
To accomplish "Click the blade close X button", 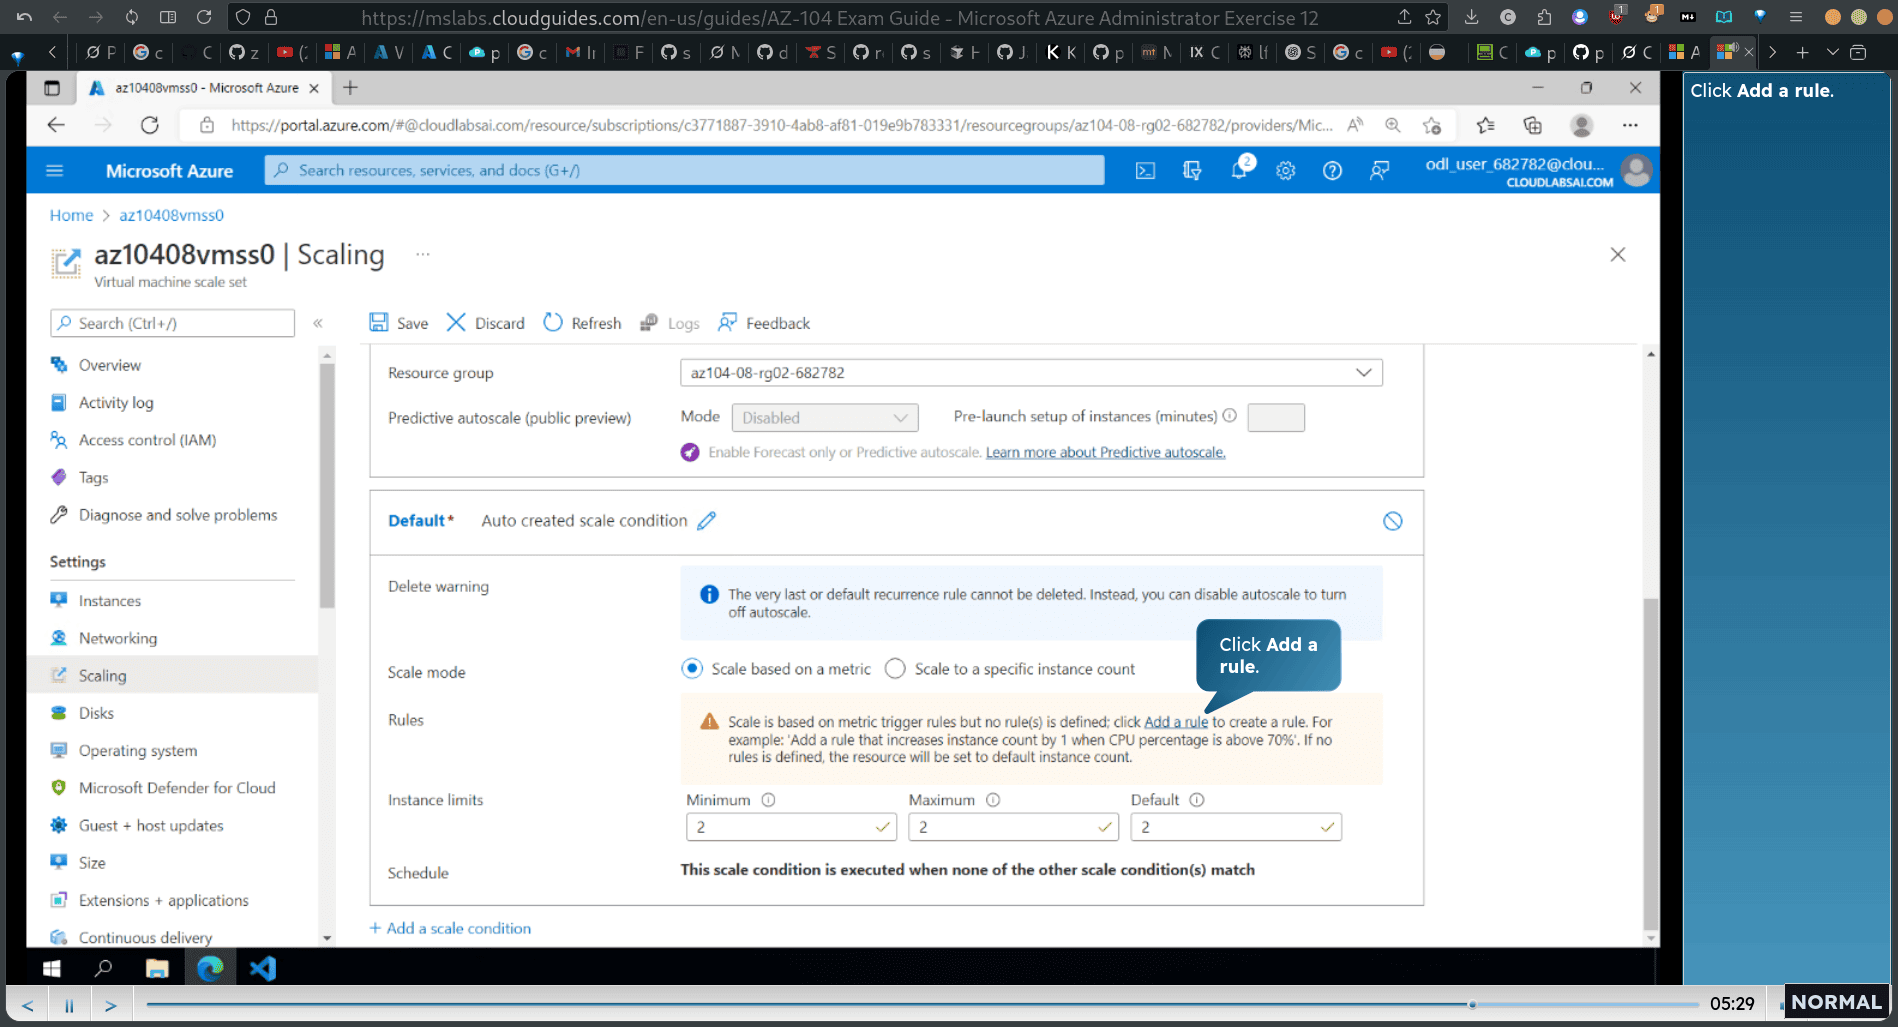I will pyautogui.click(x=1618, y=254).
